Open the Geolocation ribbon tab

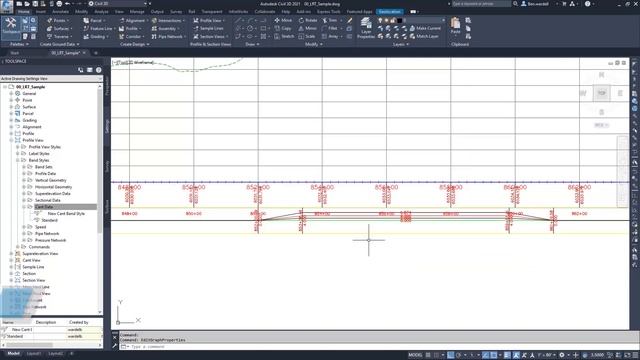point(389,11)
